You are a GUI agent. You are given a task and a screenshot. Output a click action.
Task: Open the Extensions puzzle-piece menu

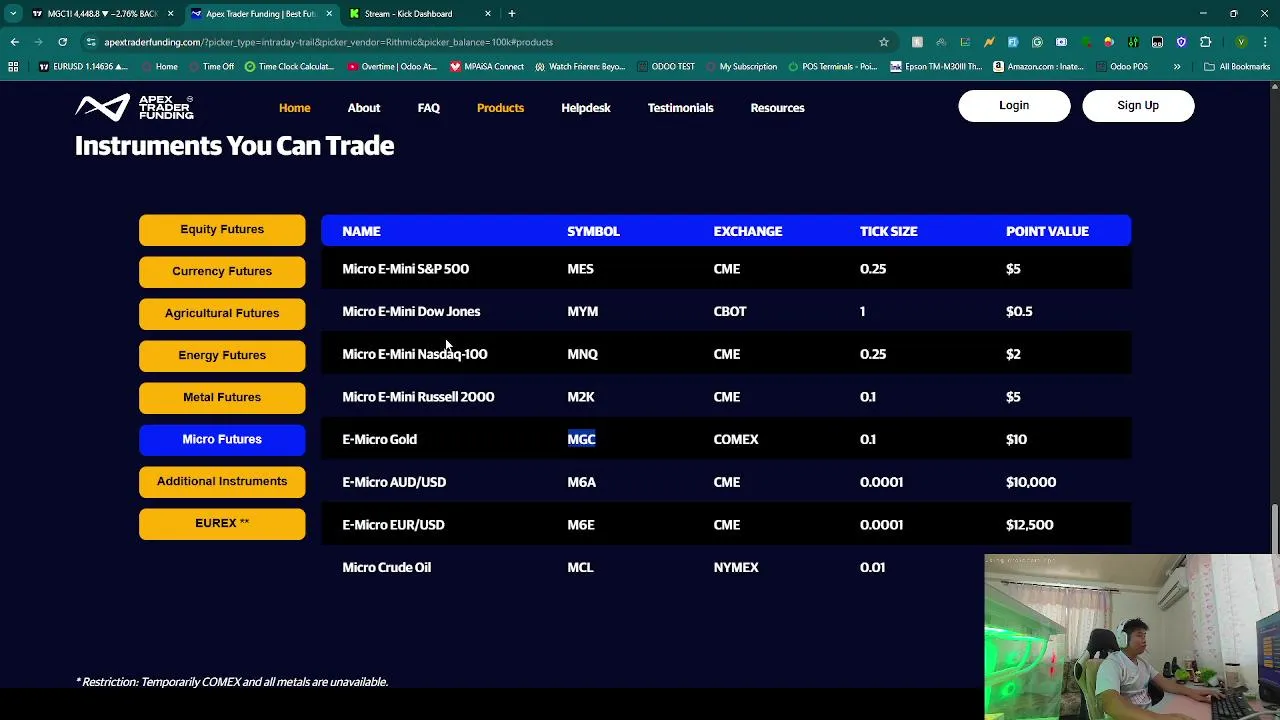pyautogui.click(x=1205, y=42)
